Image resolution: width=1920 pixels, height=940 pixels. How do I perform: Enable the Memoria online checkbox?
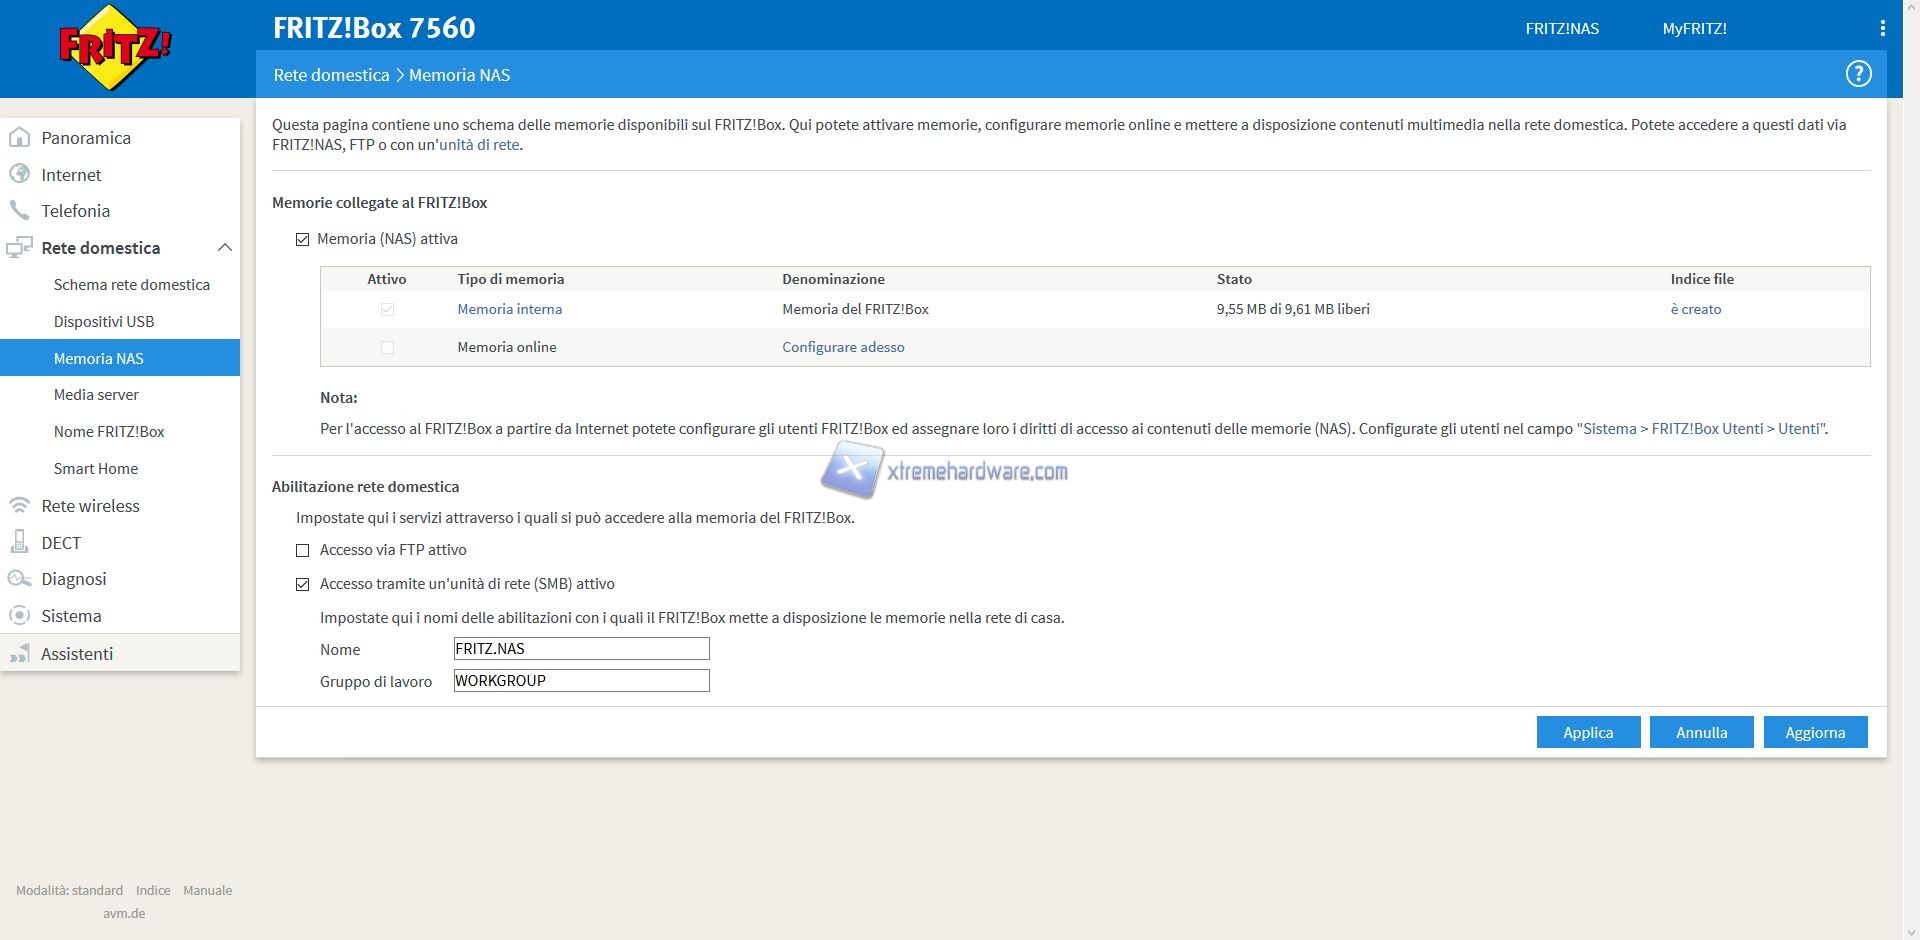pos(387,348)
